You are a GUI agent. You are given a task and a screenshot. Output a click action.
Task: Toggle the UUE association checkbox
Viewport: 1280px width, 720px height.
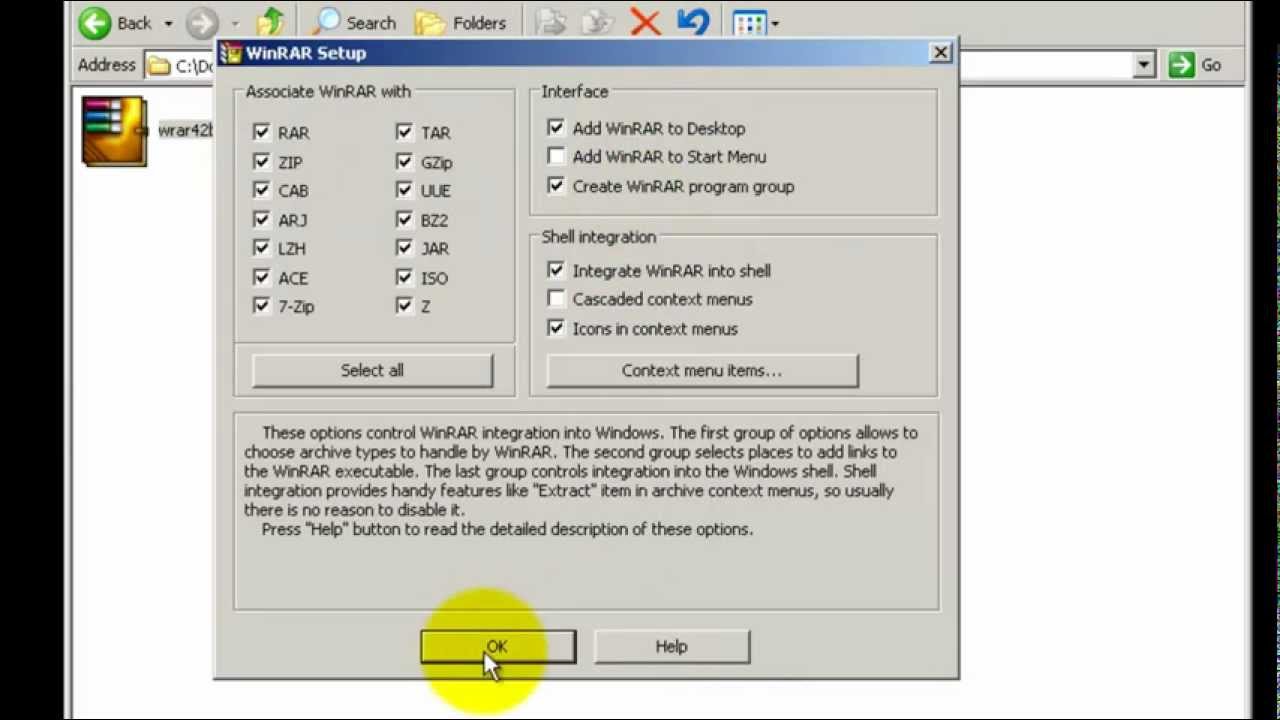coord(404,190)
